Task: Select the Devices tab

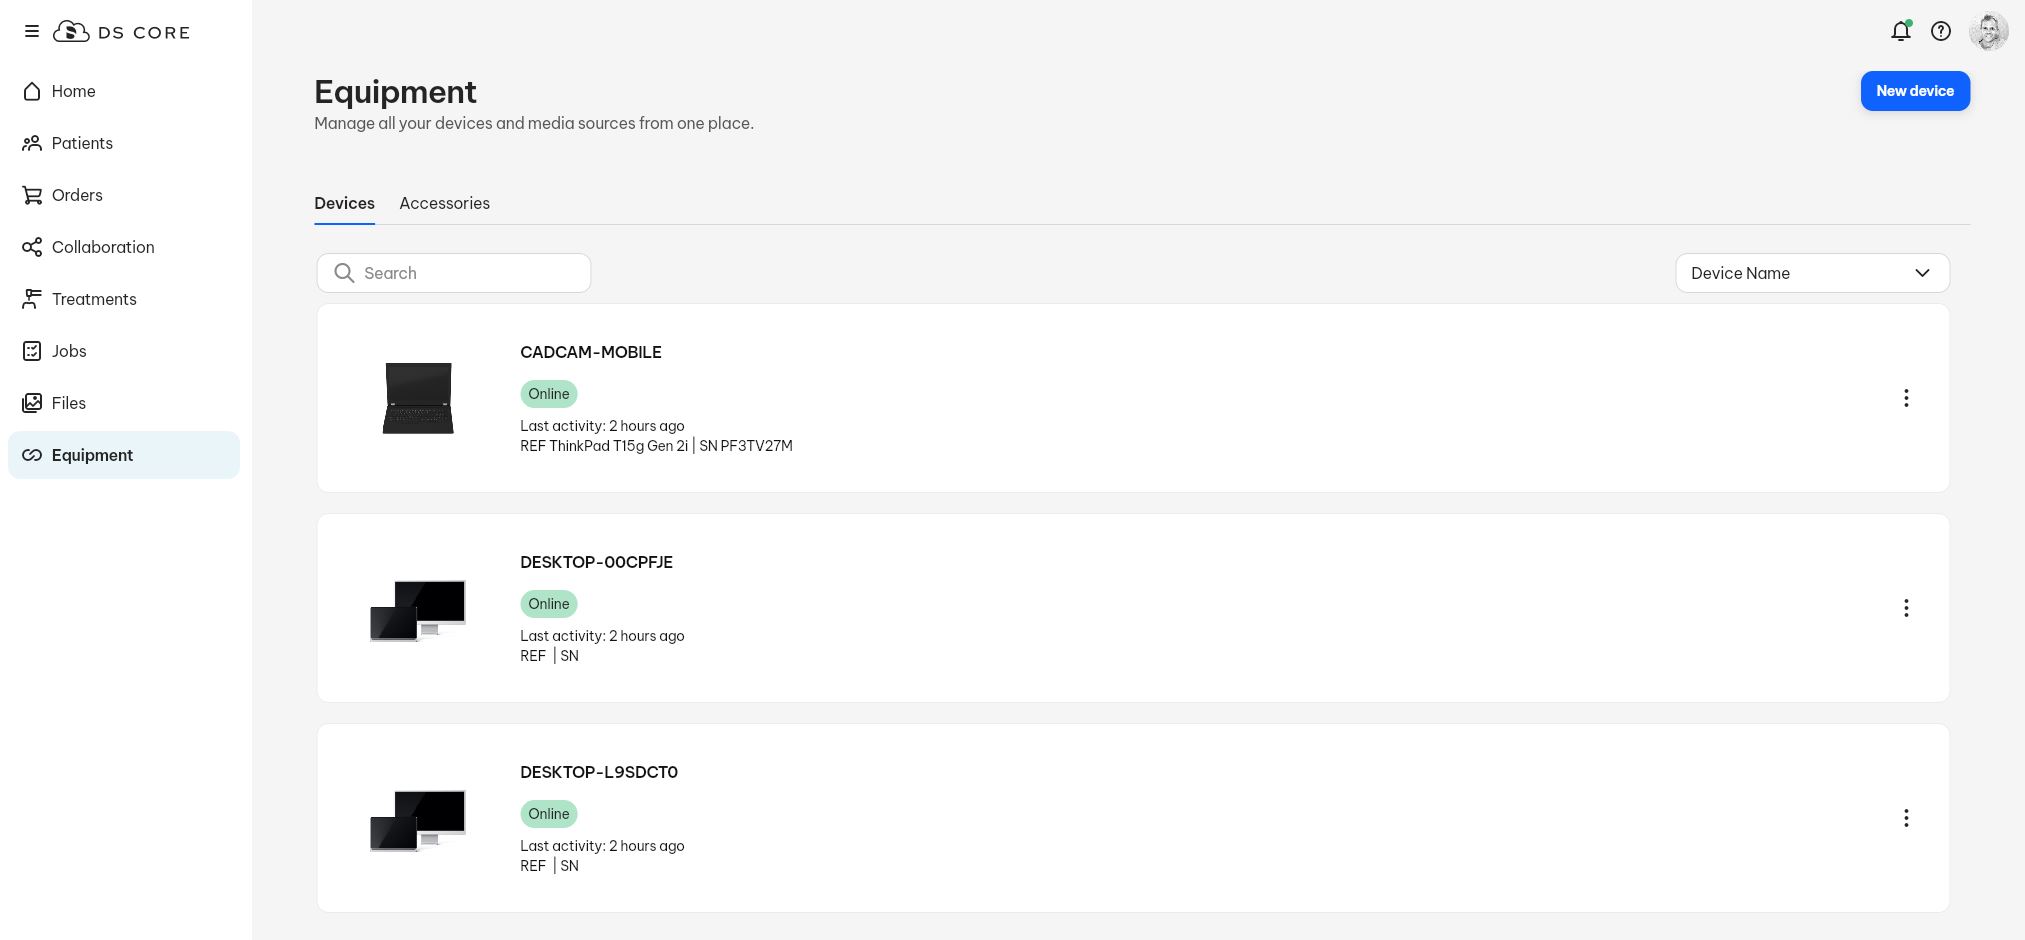Action: [x=344, y=203]
